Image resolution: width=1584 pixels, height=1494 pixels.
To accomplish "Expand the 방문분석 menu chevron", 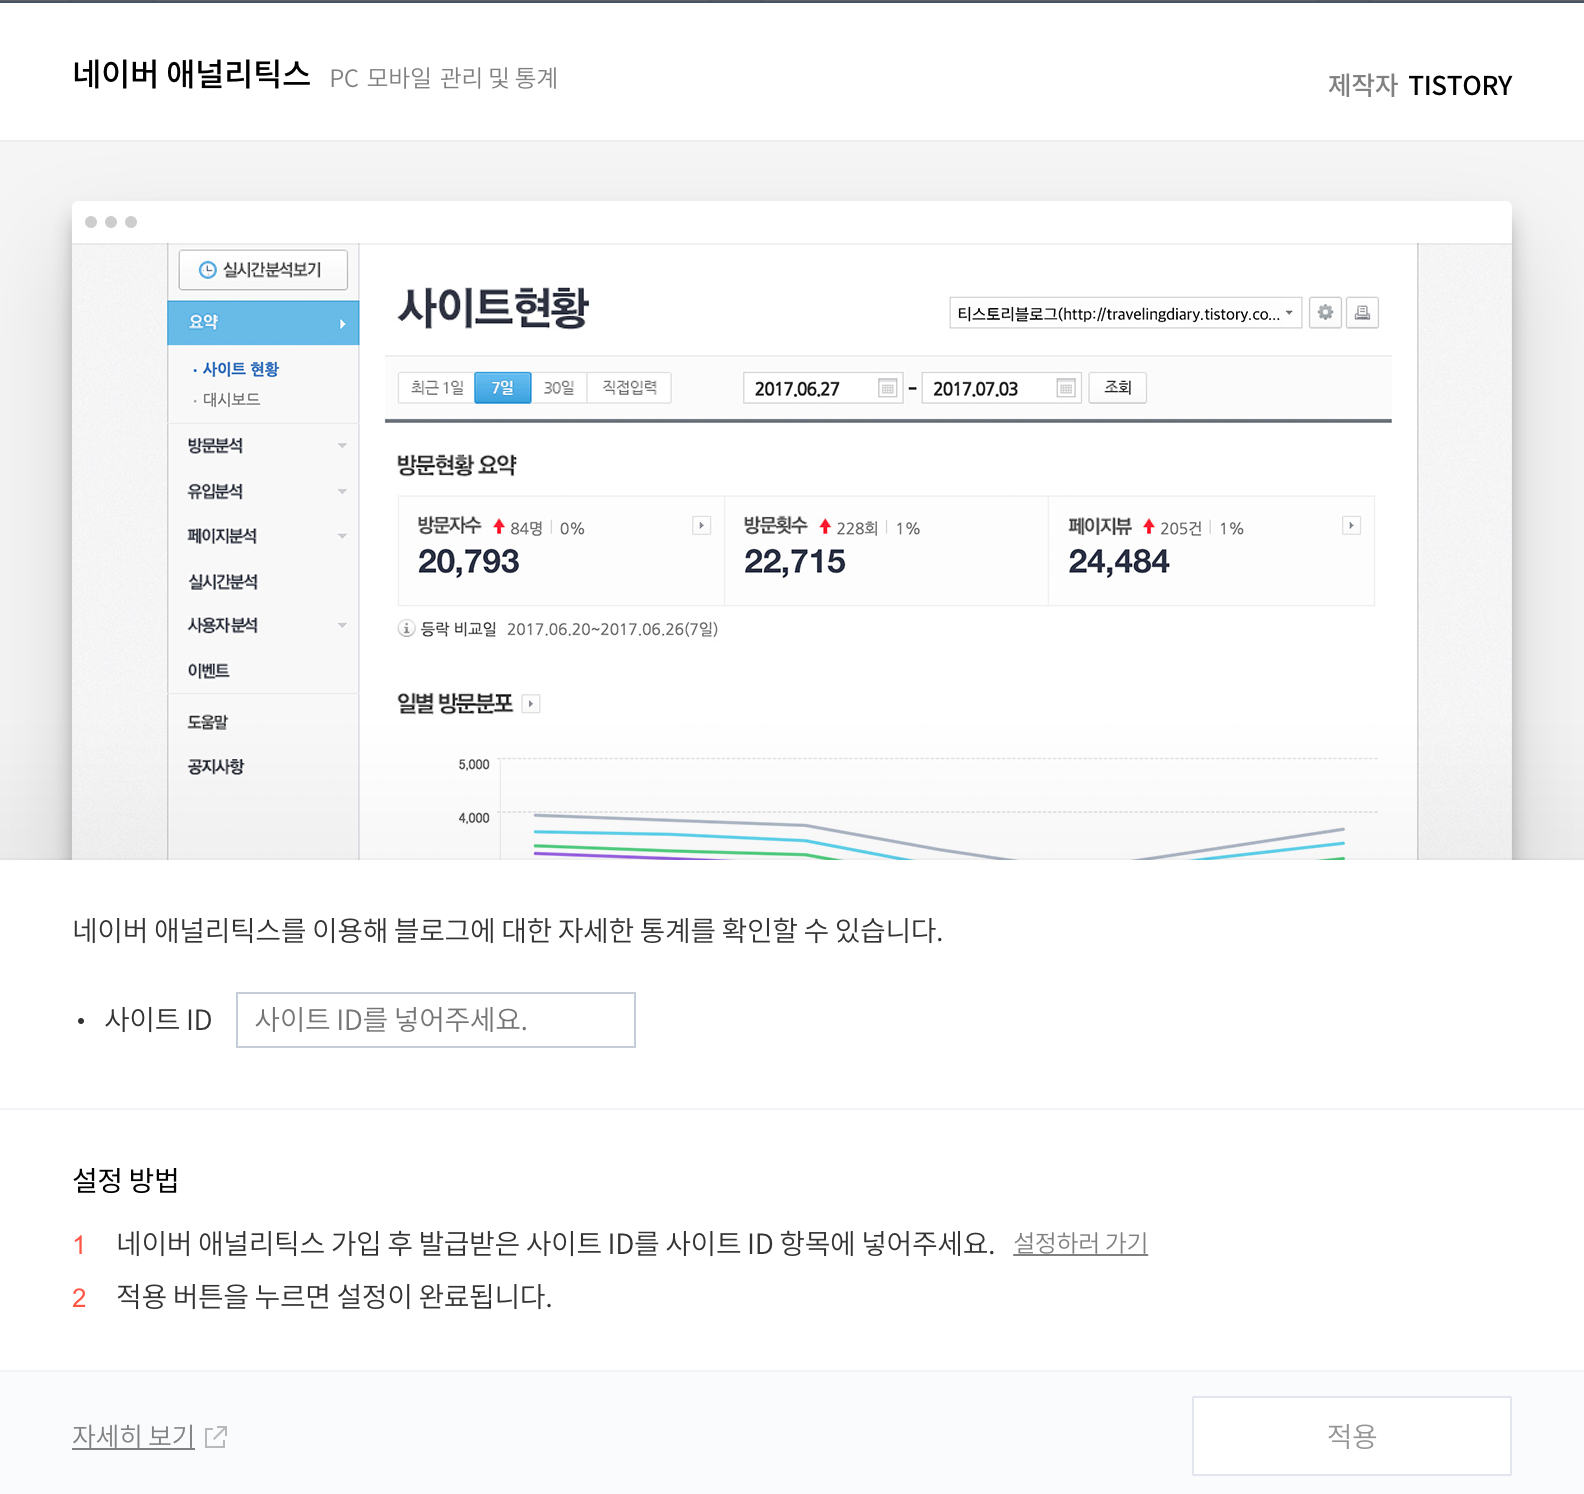I will pos(342,446).
